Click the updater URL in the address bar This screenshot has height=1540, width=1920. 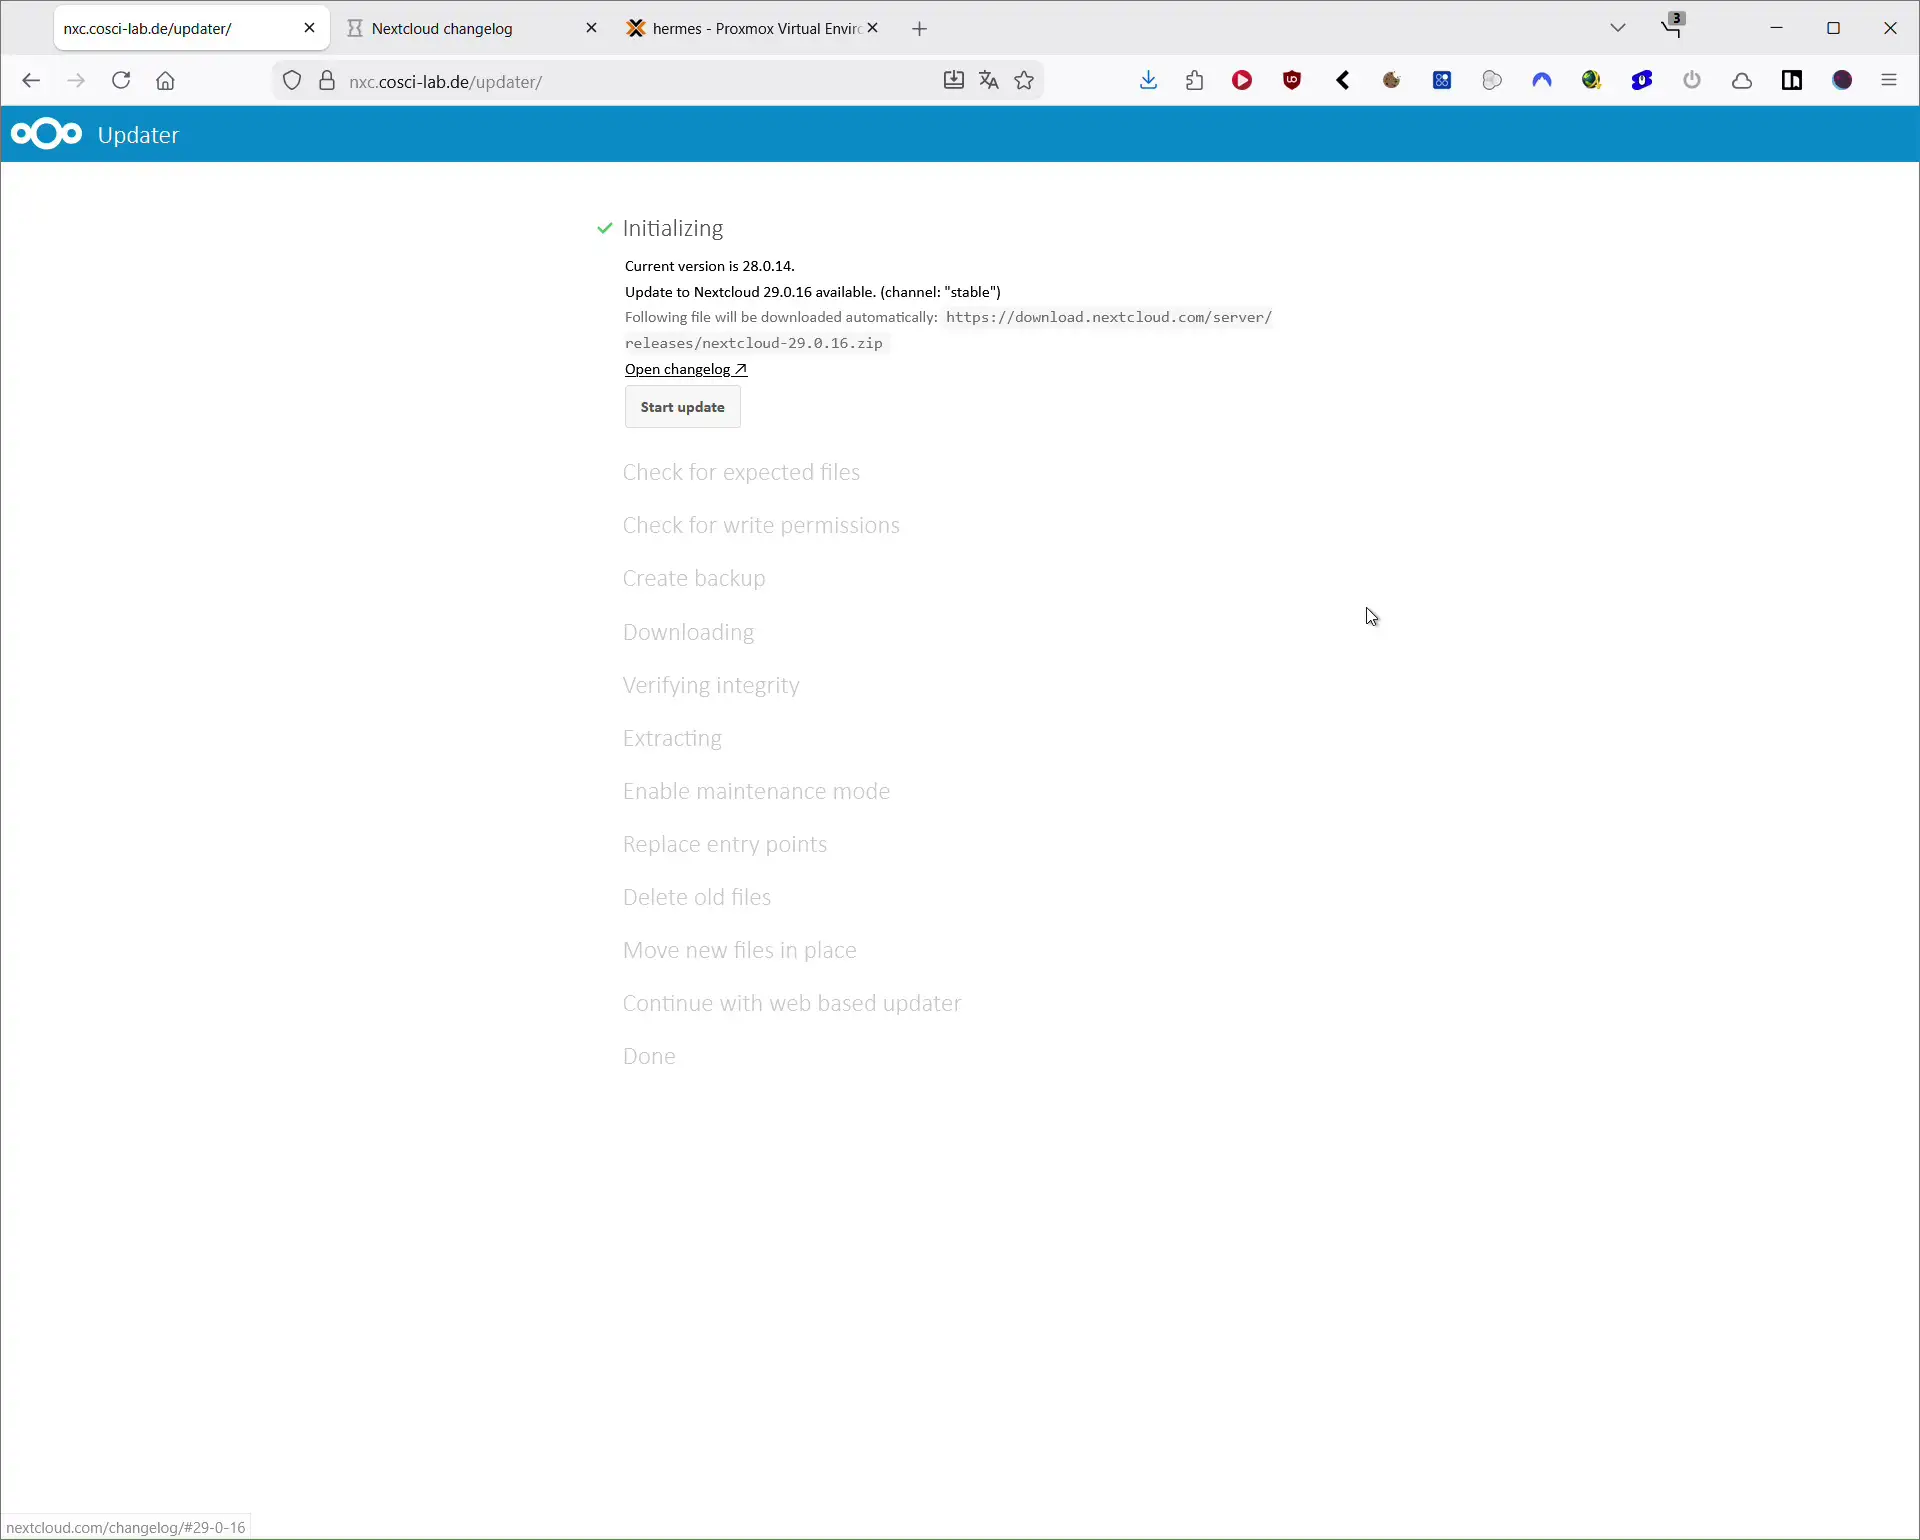coord(446,82)
